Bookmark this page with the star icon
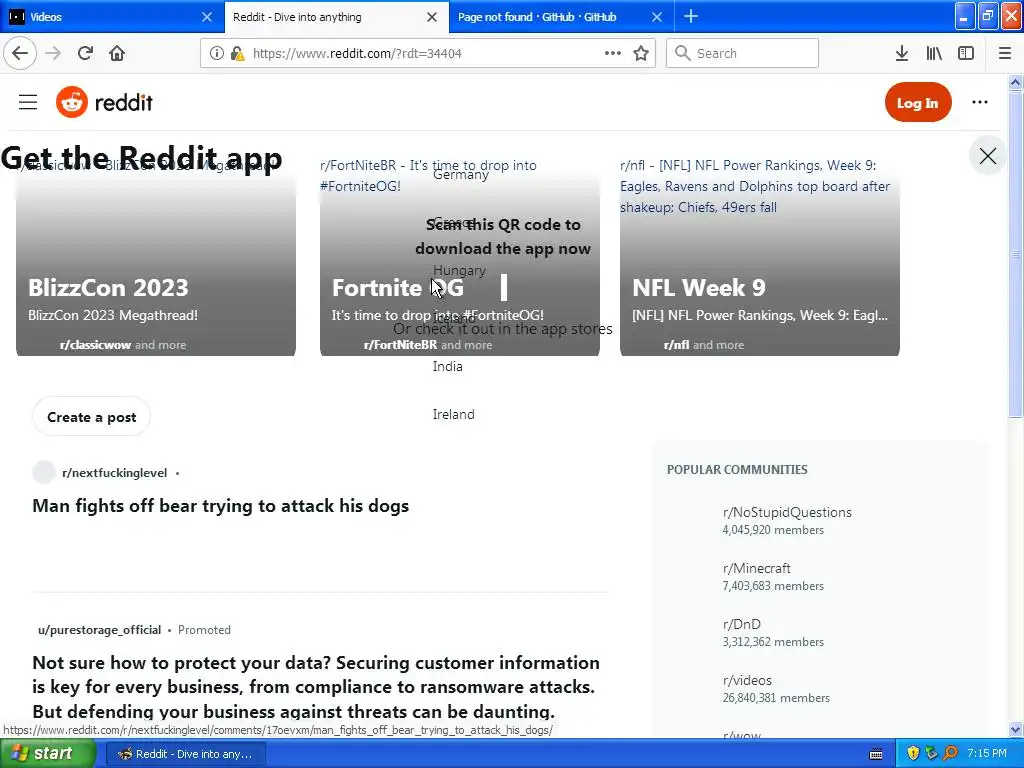This screenshot has height=768, width=1024. pyautogui.click(x=641, y=53)
